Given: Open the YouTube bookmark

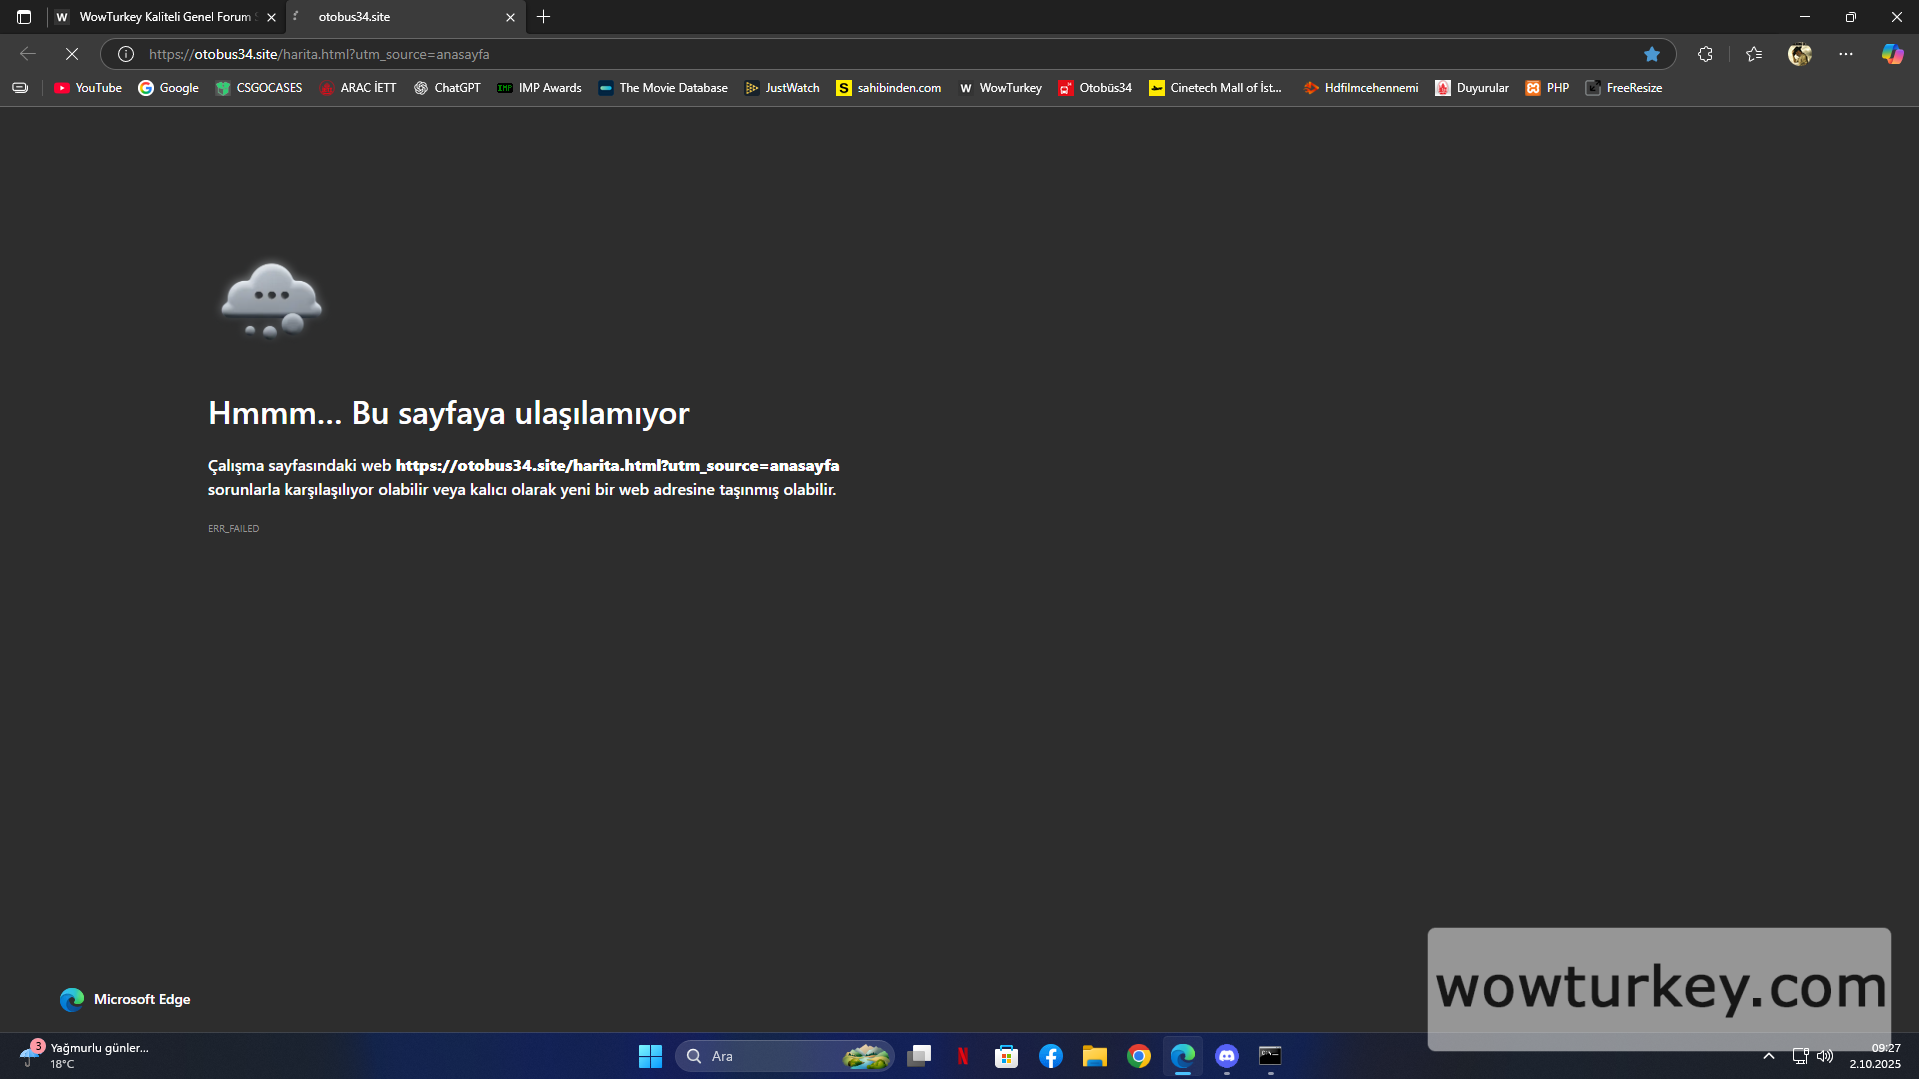Looking at the screenshot, I should [88, 88].
